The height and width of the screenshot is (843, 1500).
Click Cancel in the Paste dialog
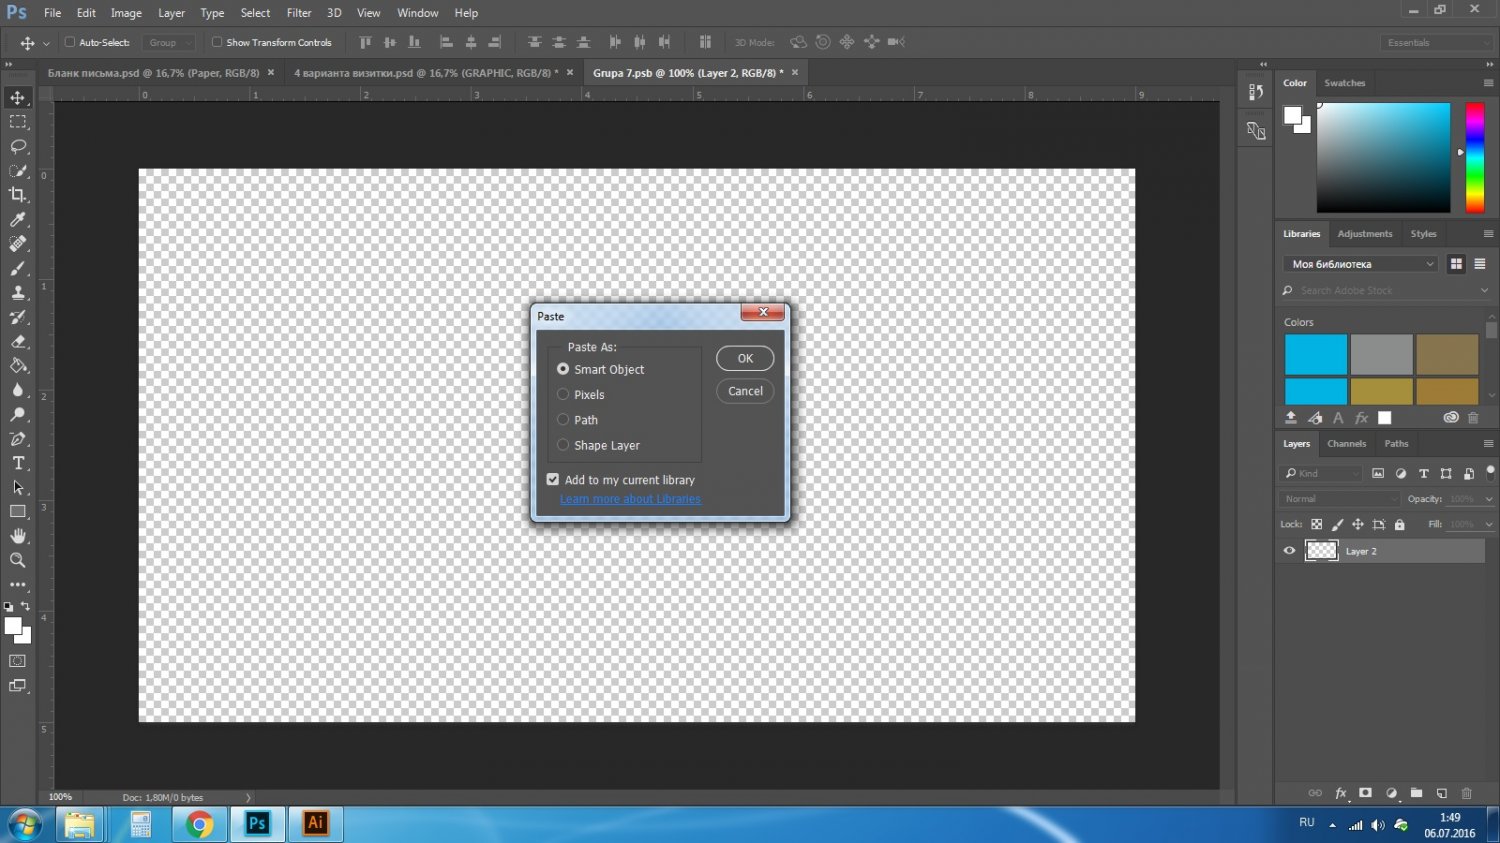click(x=745, y=391)
